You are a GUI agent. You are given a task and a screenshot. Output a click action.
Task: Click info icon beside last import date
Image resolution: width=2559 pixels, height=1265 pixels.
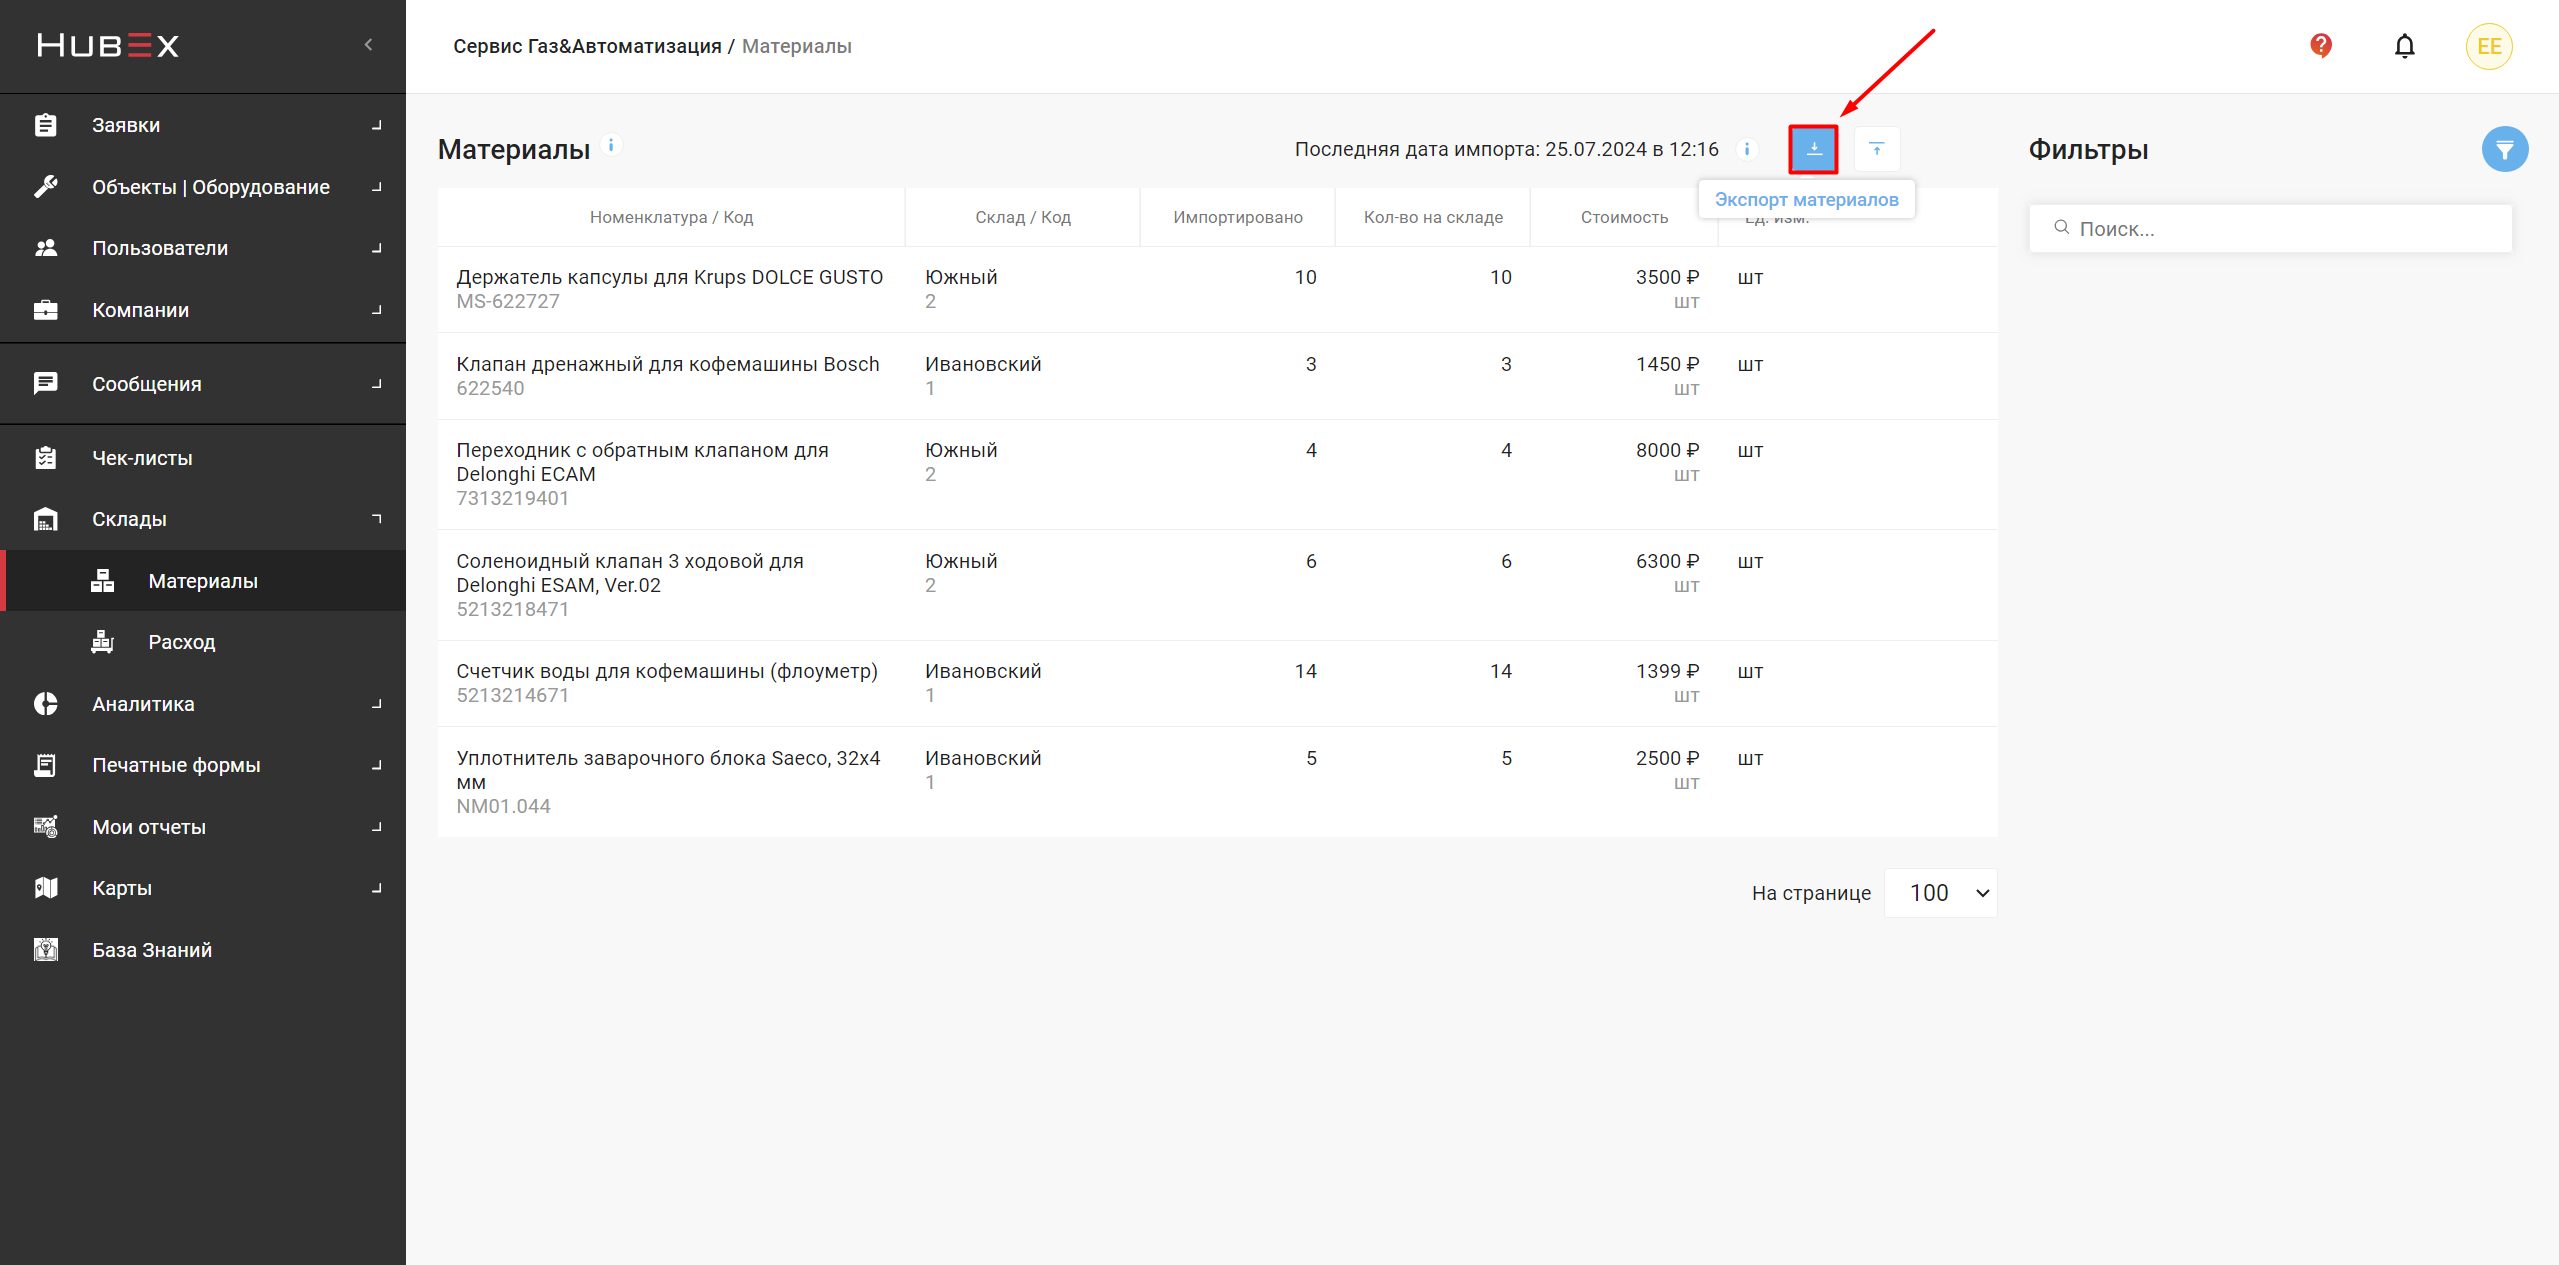click(1746, 149)
